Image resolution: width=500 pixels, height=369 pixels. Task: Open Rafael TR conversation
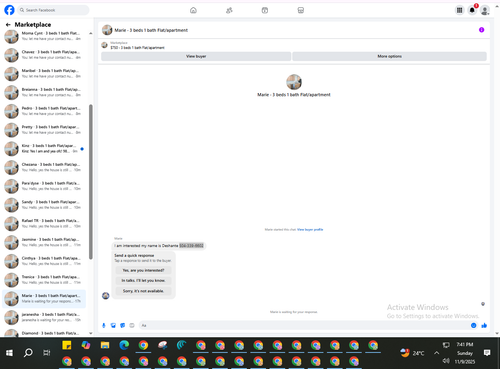[x=44, y=223]
